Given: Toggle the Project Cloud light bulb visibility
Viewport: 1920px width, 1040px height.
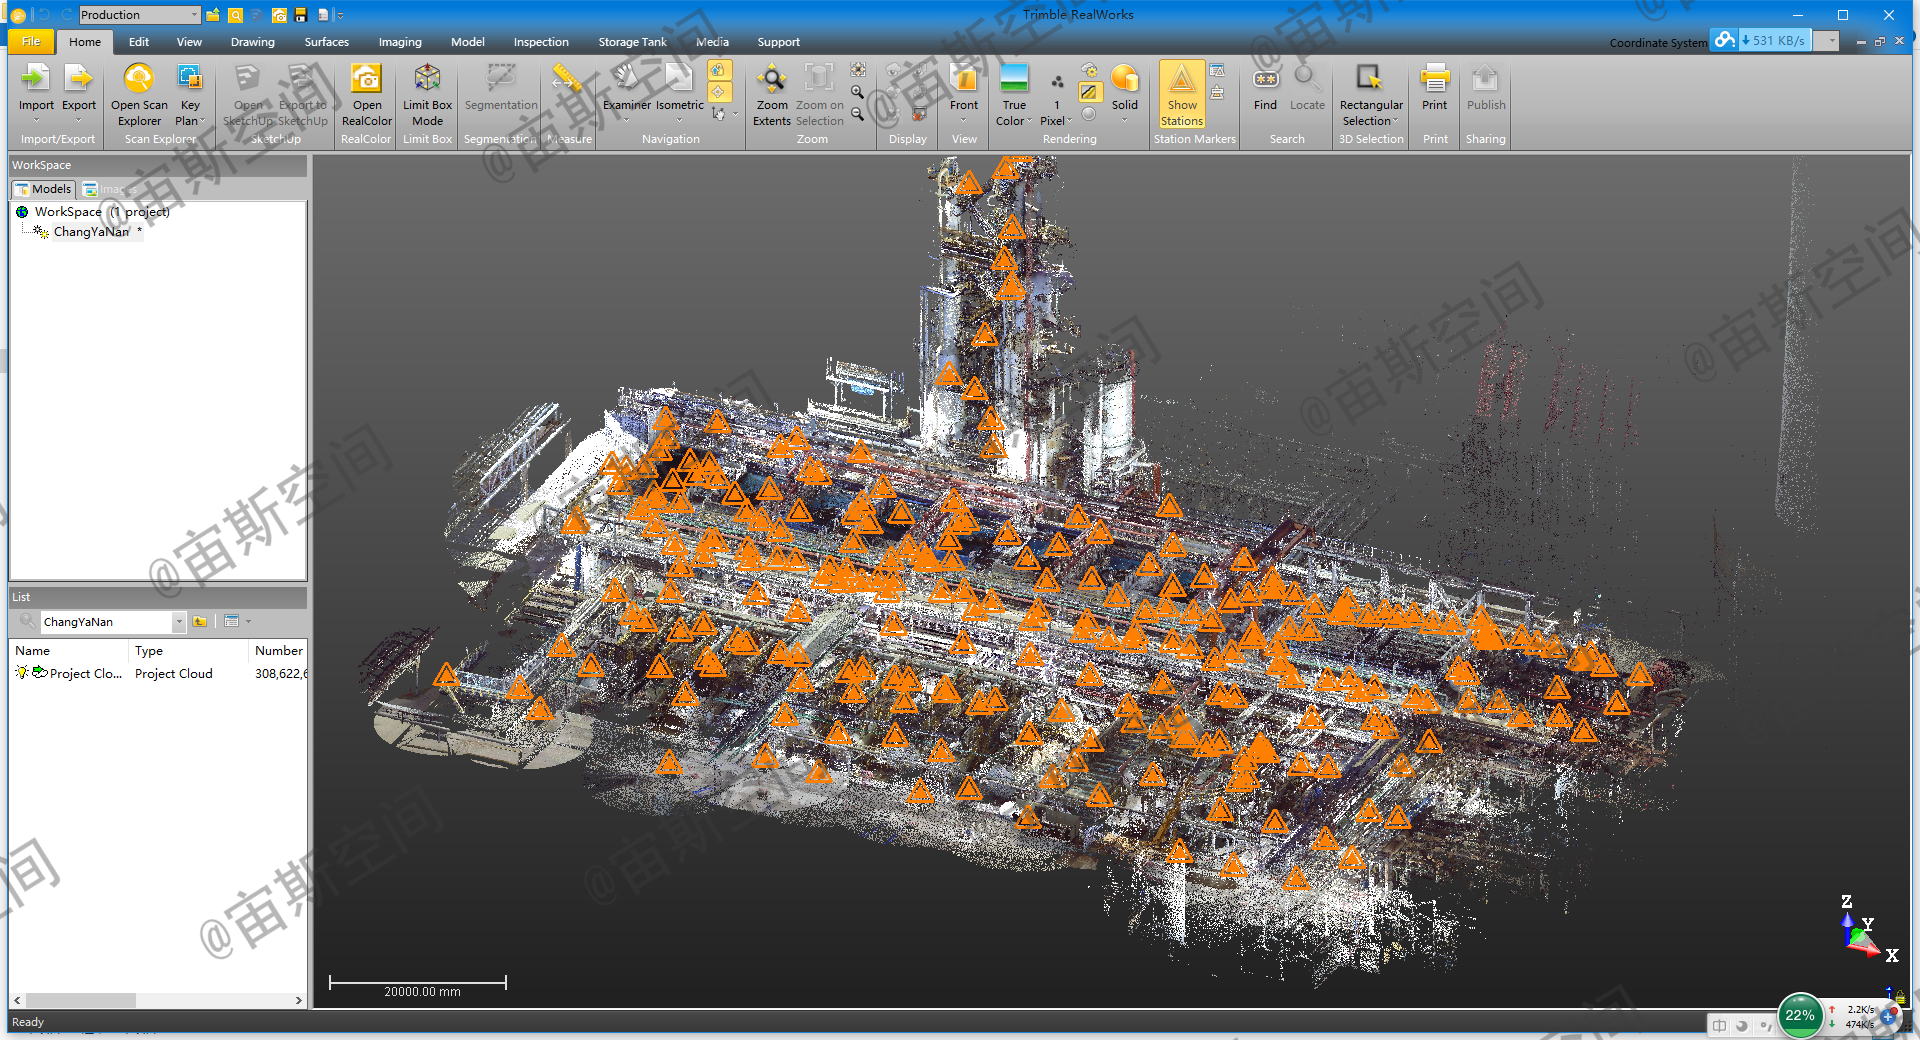Looking at the screenshot, I should tap(21, 673).
